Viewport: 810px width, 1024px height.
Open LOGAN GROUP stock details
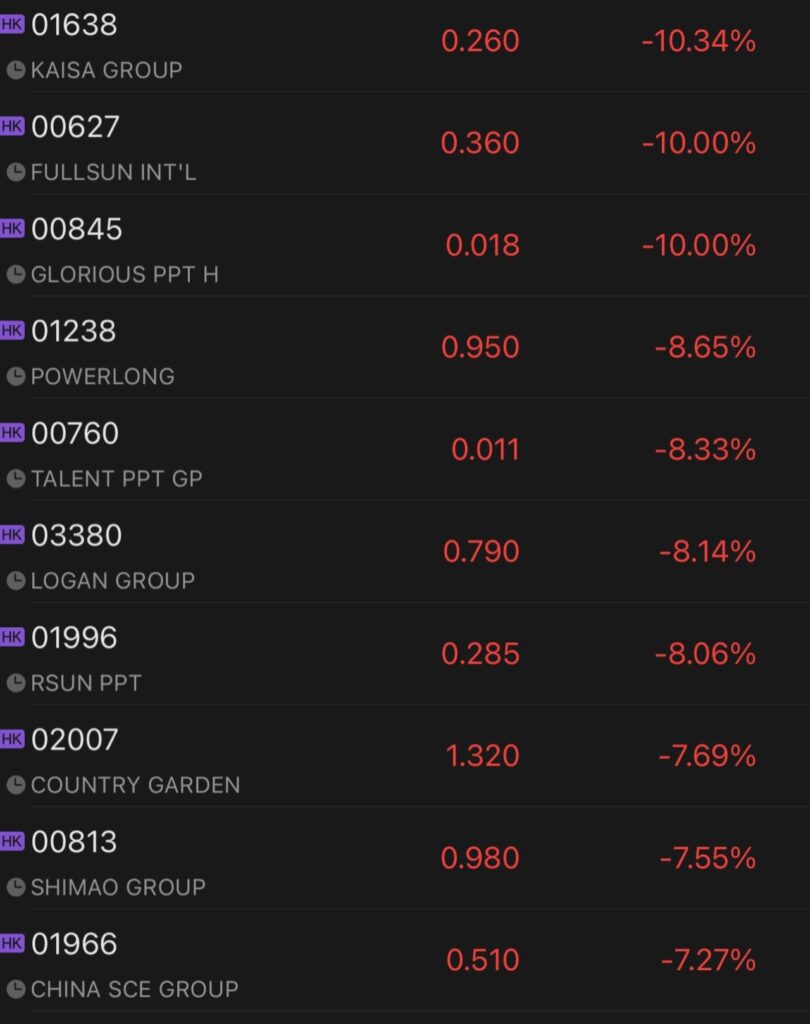click(x=405, y=552)
